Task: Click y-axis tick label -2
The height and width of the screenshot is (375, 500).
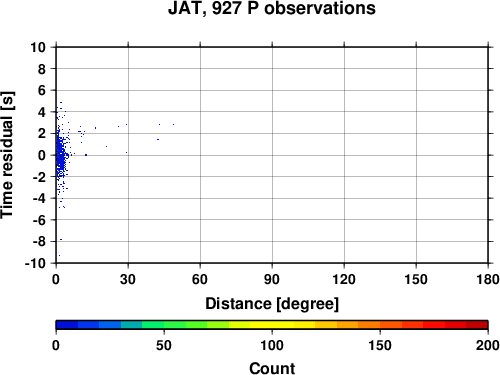Action: [39, 177]
